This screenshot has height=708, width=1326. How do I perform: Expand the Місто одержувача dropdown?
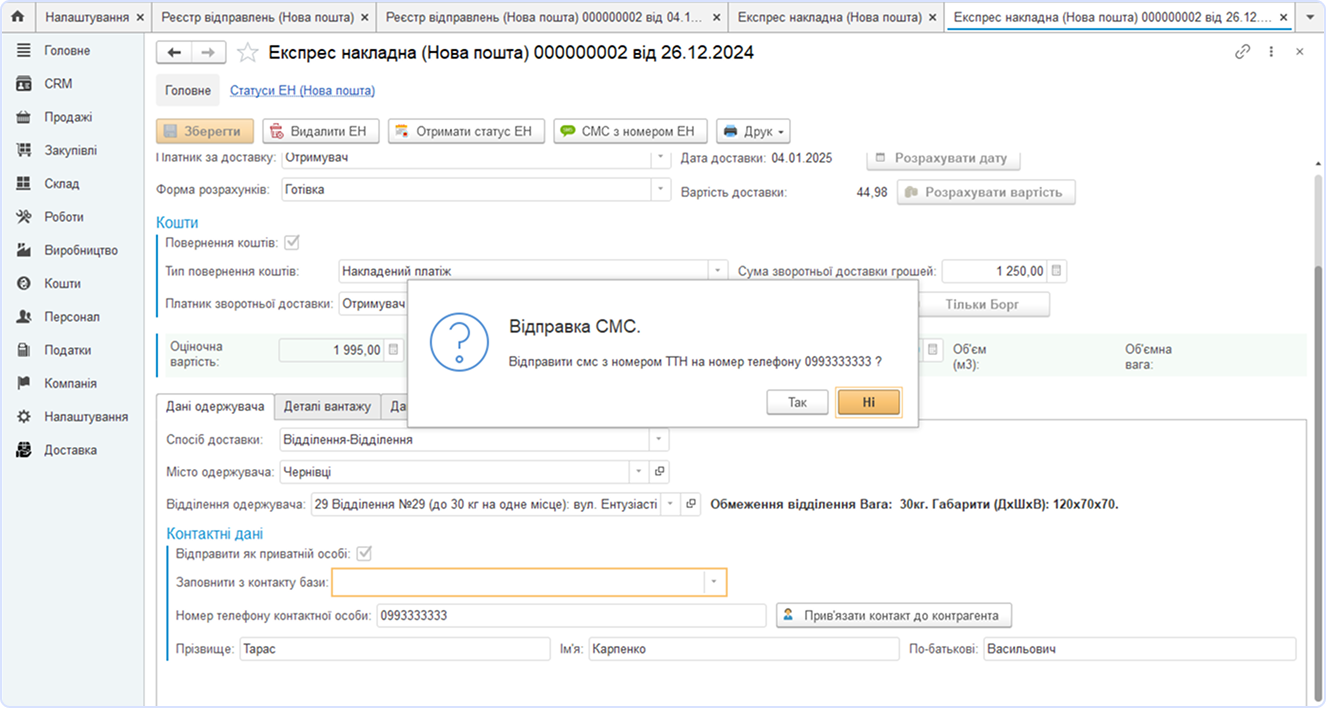640,471
